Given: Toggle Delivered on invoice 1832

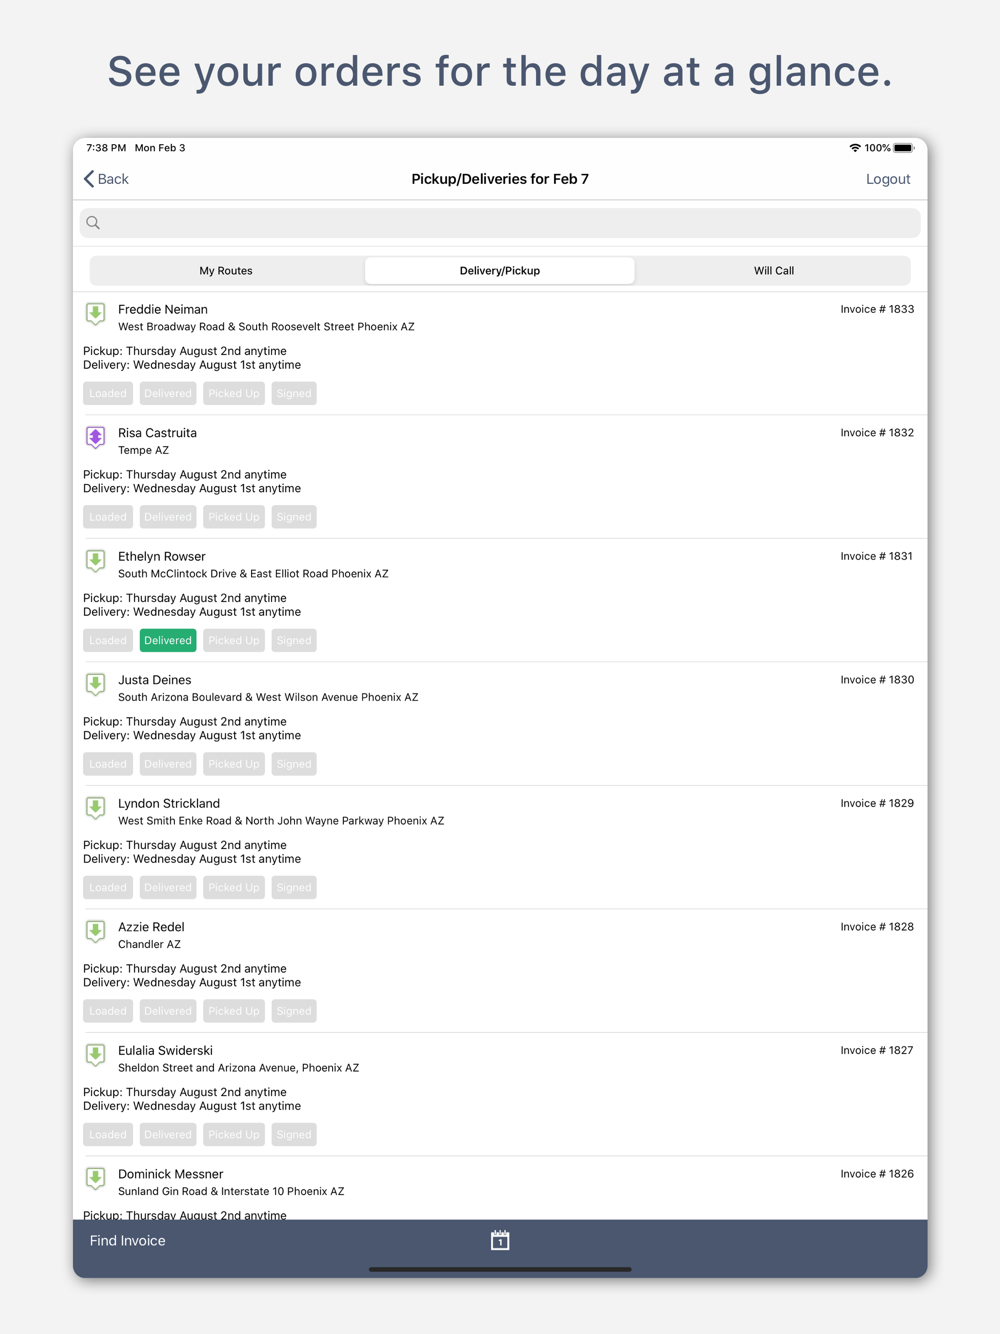Looking at the screenshot, I should click(x=168, y=517).
